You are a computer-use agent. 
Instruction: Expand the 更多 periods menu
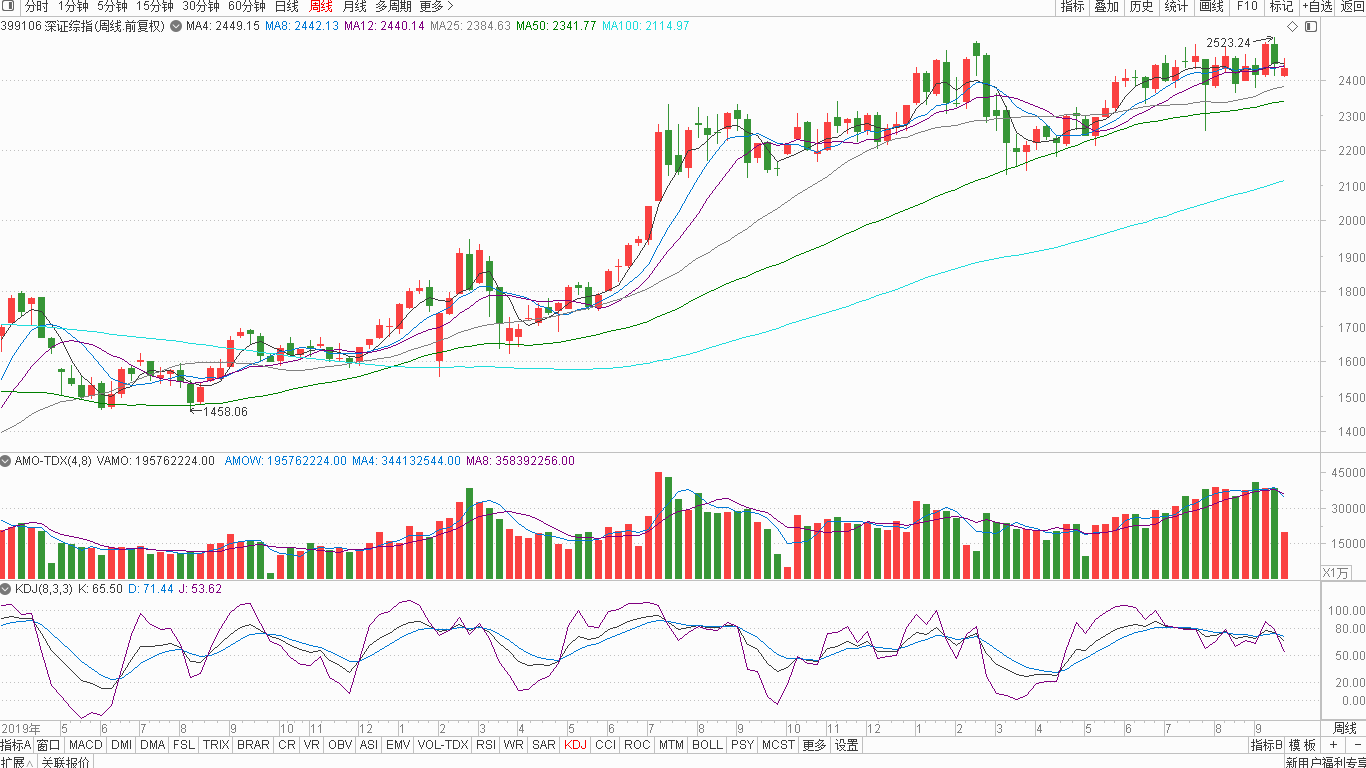click(x=436, y=6)
